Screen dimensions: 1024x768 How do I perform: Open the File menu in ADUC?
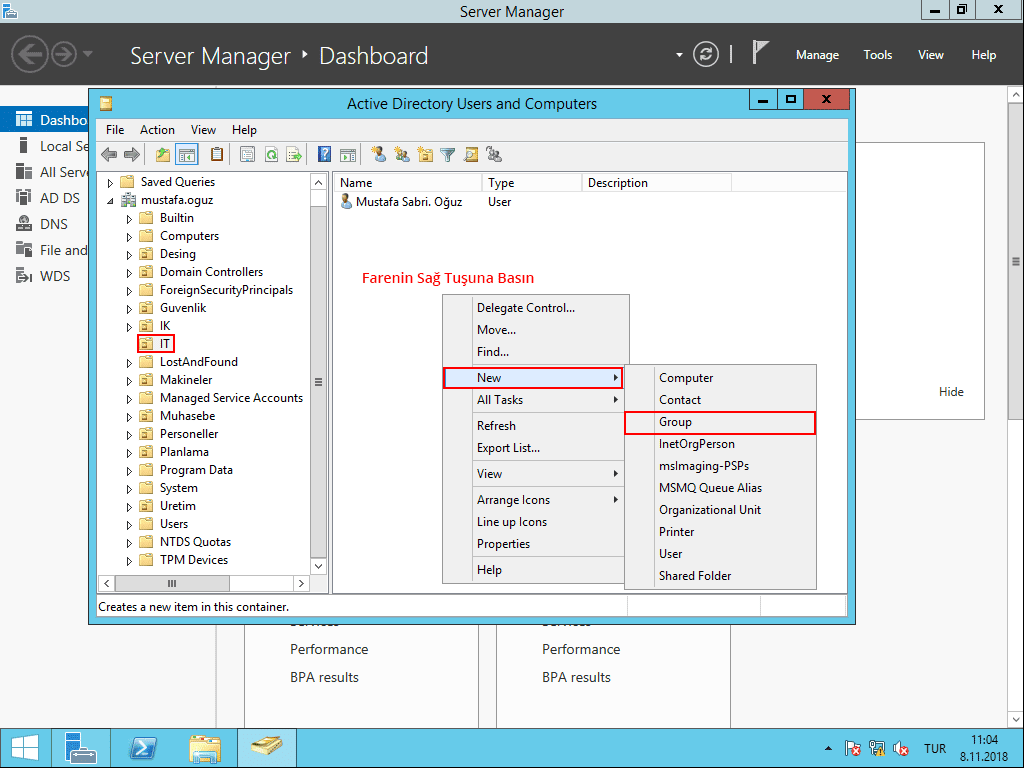(x=115, y=130)
